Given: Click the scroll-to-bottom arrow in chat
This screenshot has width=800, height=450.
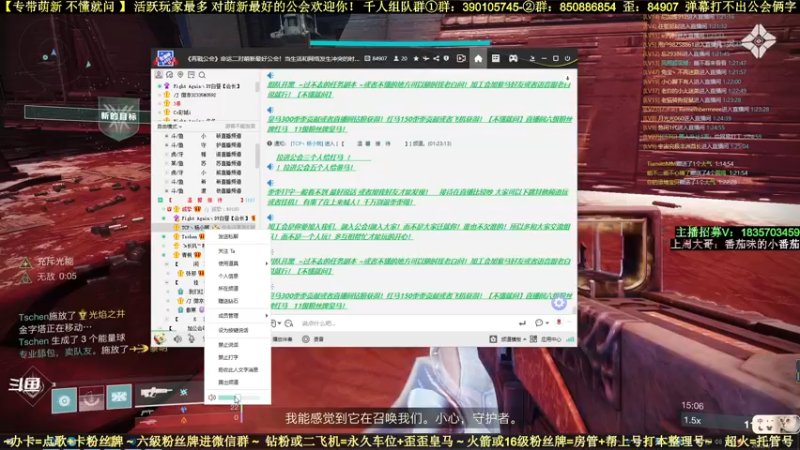Looking at the screenshot, I should tap(567, 78).
